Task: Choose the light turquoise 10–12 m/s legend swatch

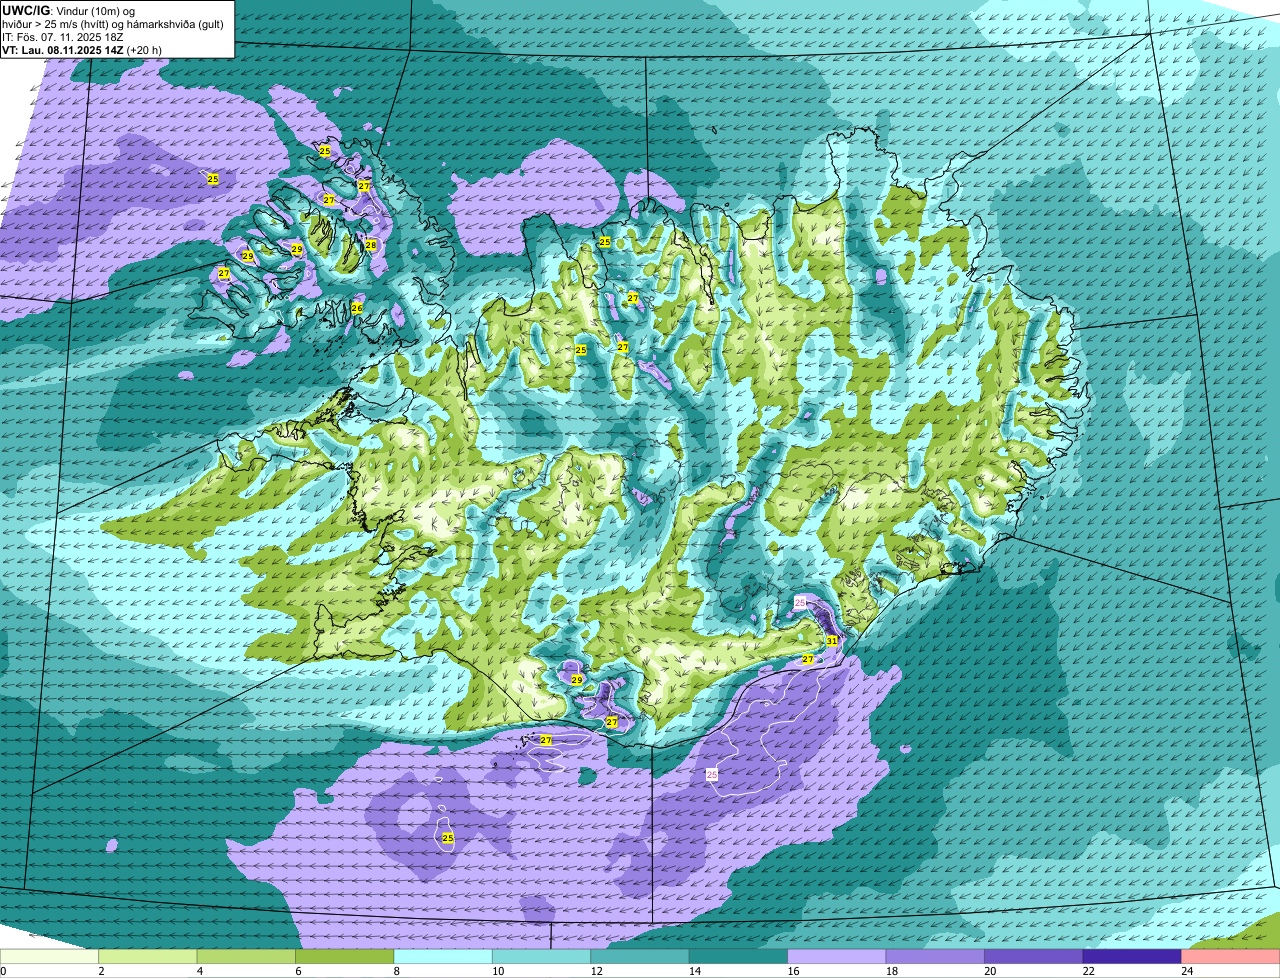Action: tap(542, 956)
